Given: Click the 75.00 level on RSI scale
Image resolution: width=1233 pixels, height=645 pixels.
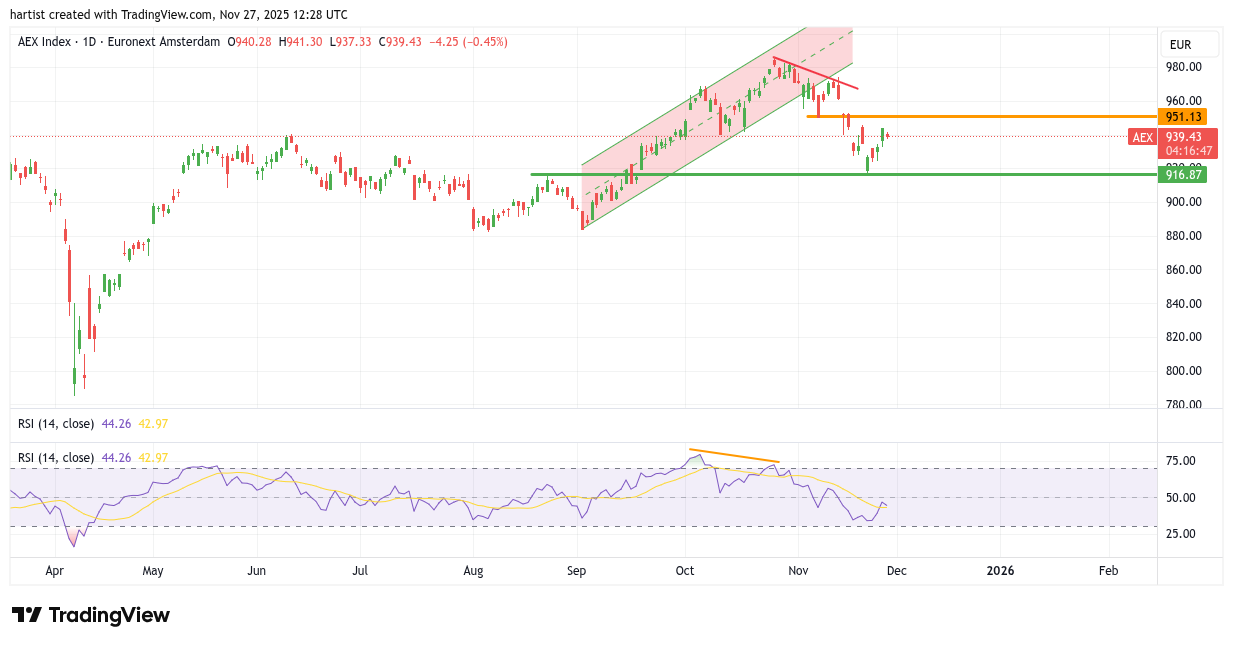Looking at the screenshot, I should [x=1181, y=461].
